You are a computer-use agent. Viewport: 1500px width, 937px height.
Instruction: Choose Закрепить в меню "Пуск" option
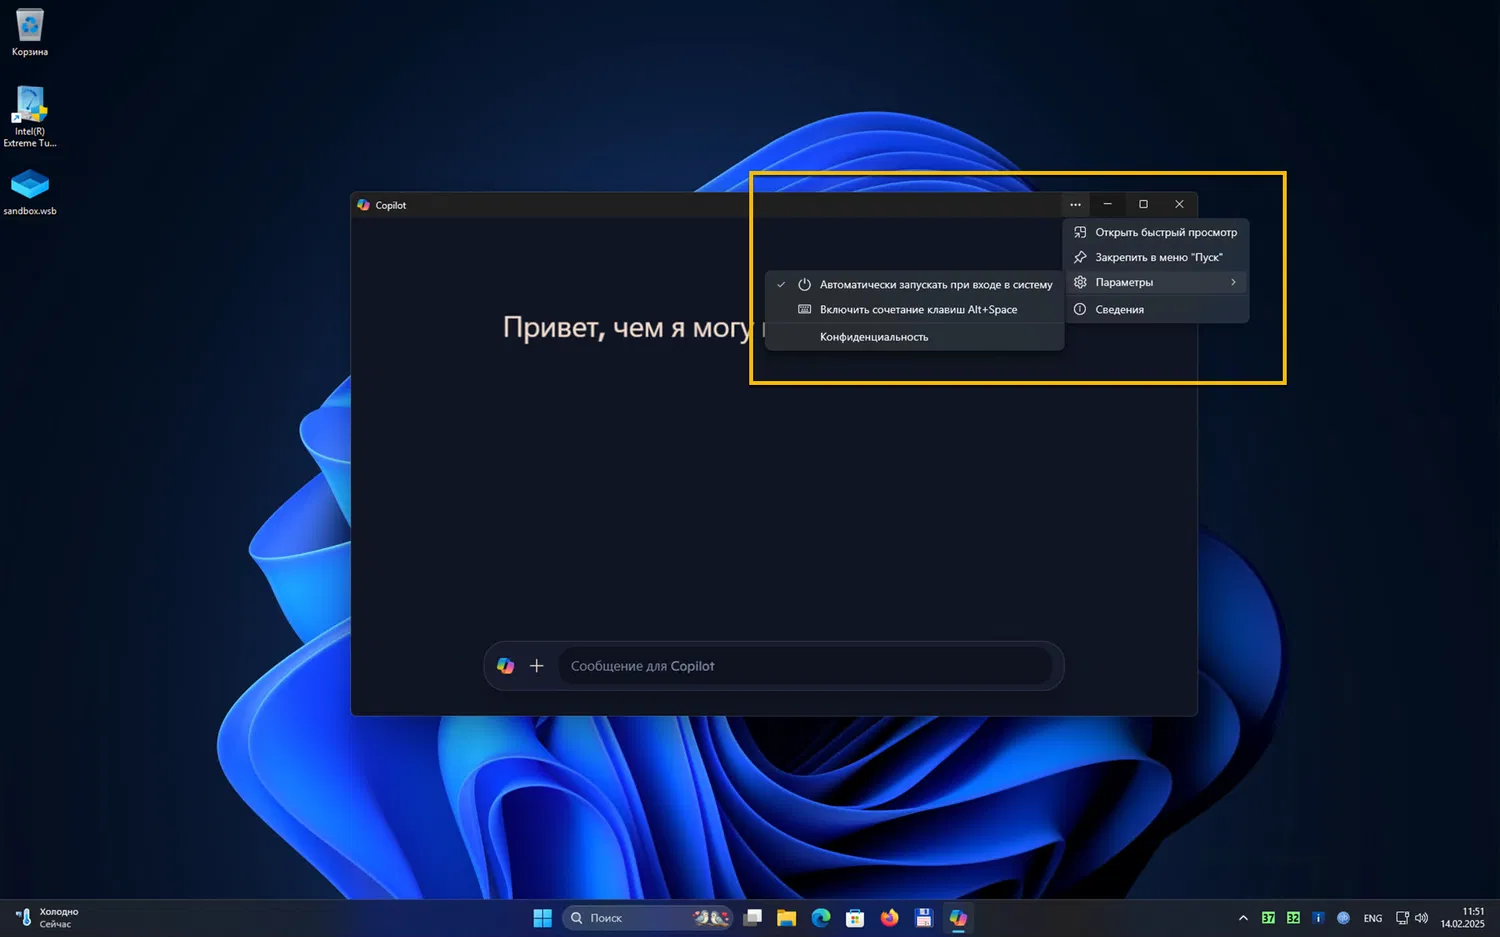tap(1156, 257)
